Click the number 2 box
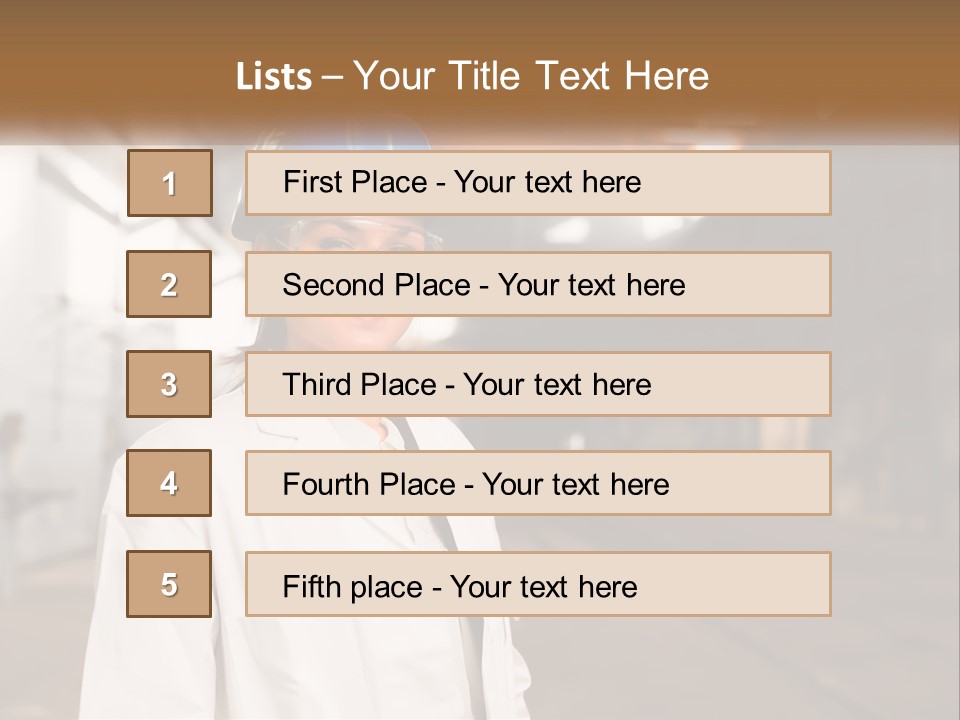Screen dimensions: 960x720 click(169, 284)
